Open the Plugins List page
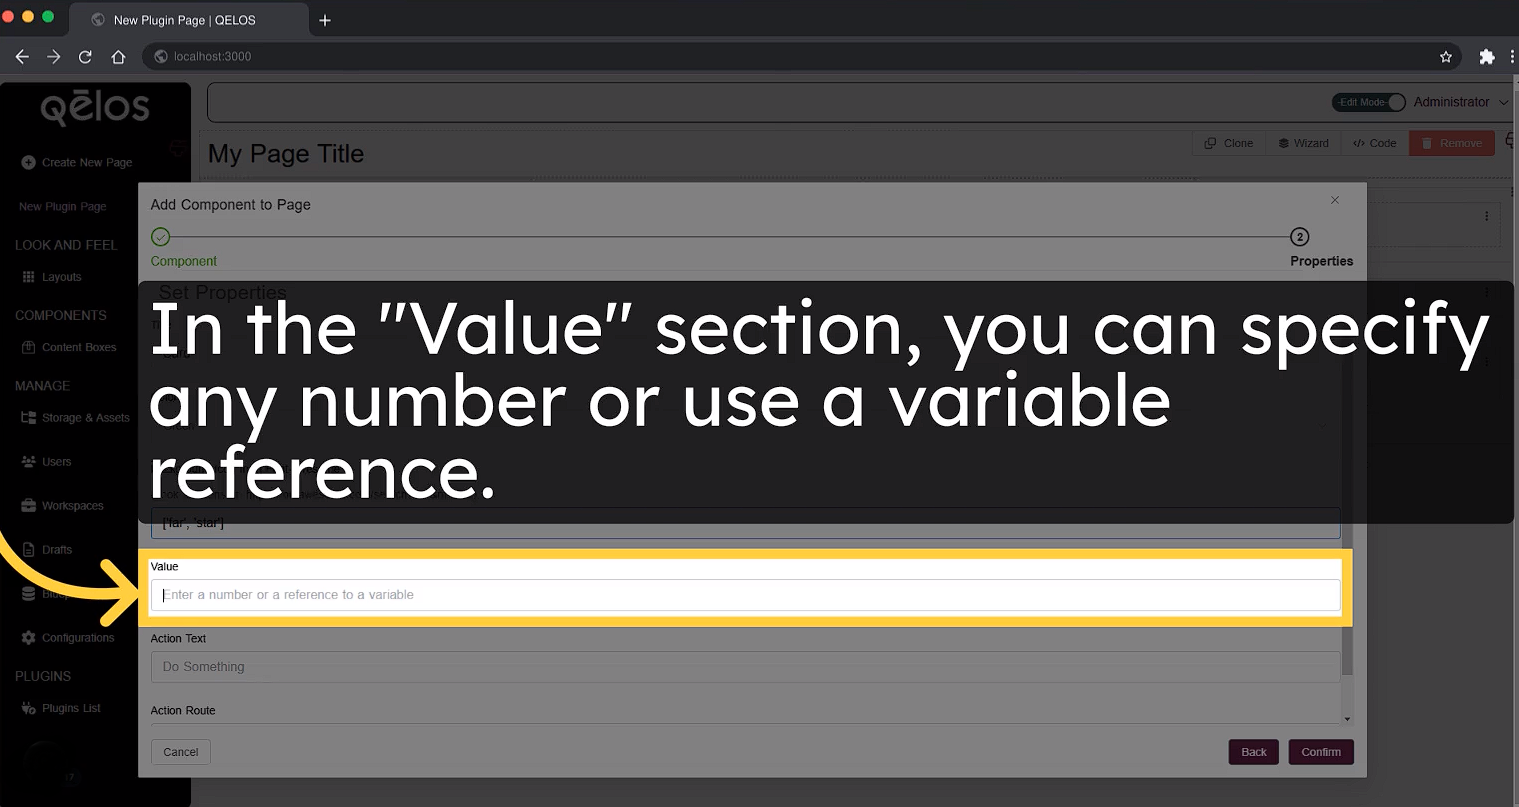Screen dimensions: 1519x807 tap(70, 708)
